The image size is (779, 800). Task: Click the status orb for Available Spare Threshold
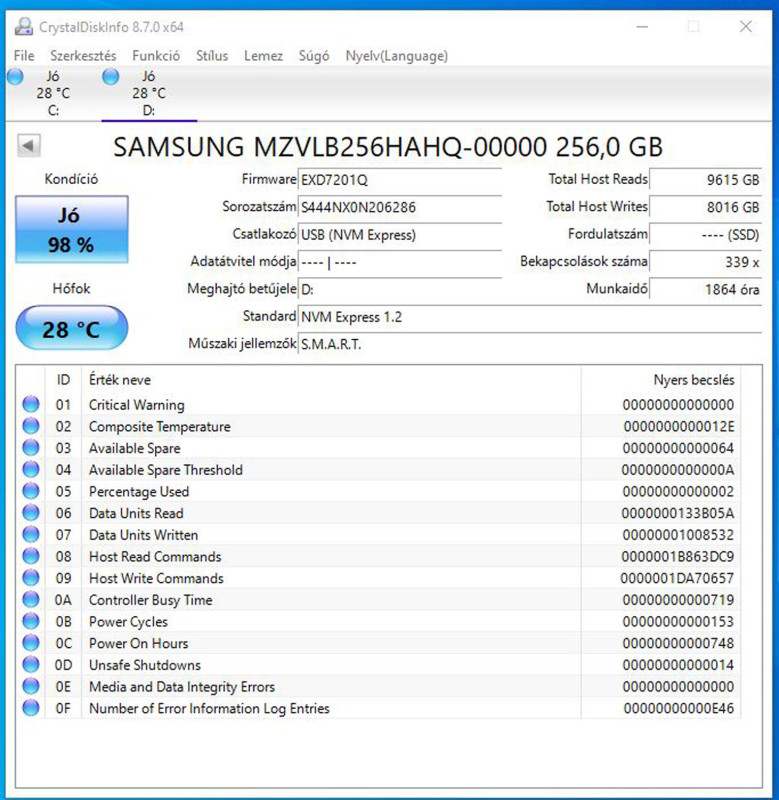[x=31, y=469]
